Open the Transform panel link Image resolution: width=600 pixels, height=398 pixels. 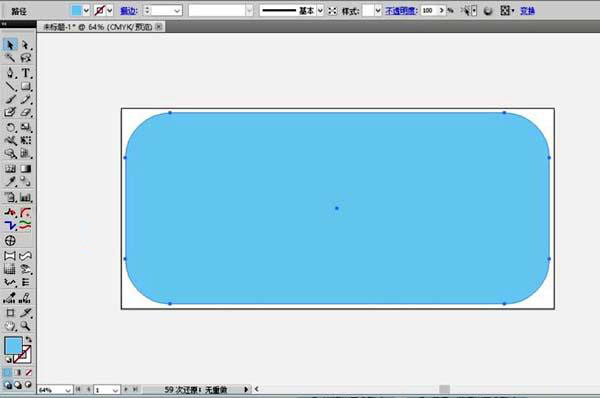point(527,11)
